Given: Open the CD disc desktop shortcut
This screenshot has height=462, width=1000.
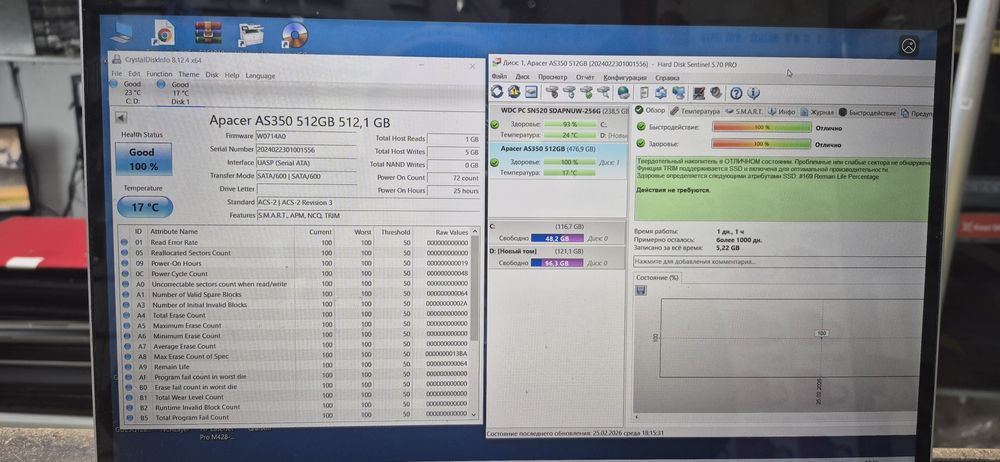Looking at the screenshot, I should [295, 35].
